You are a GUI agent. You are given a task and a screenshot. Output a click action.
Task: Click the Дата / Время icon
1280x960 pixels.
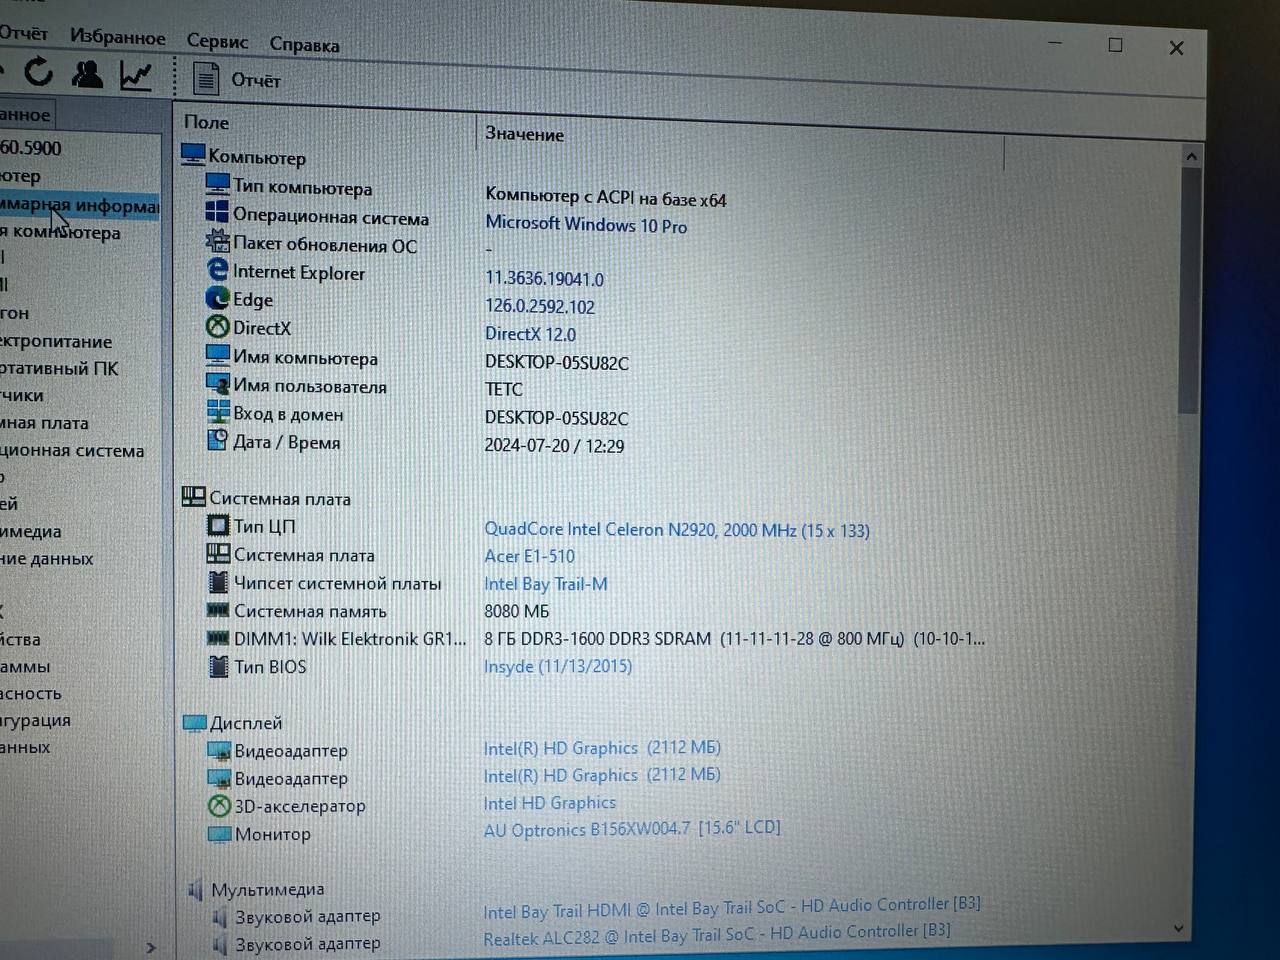217,439
